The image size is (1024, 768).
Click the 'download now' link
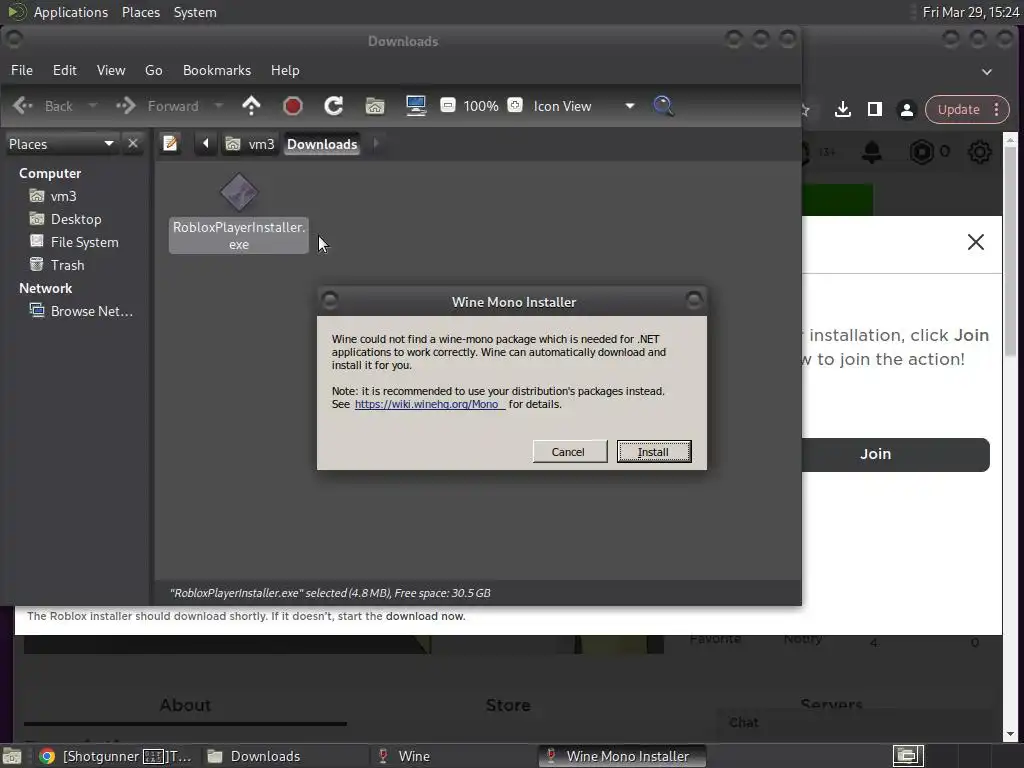coord(424,616)
